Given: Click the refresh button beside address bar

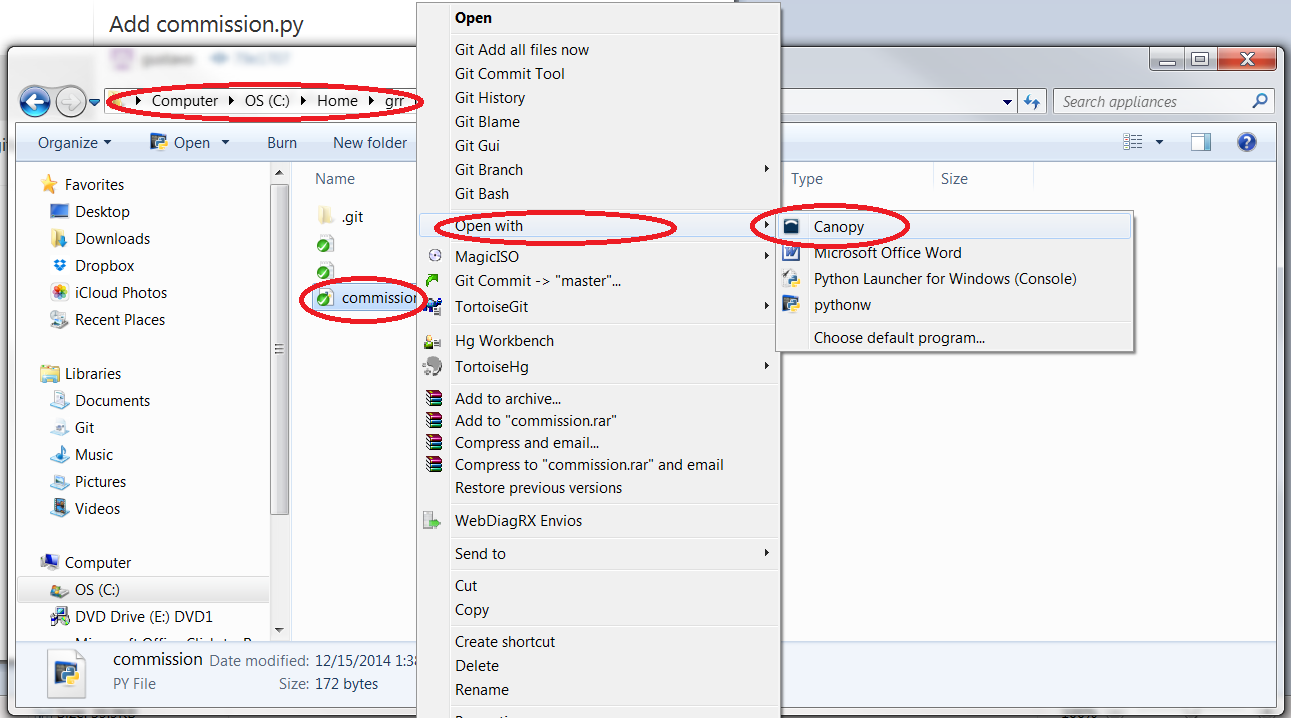Looking at the screenshot, I should [x=1032, y=102].
